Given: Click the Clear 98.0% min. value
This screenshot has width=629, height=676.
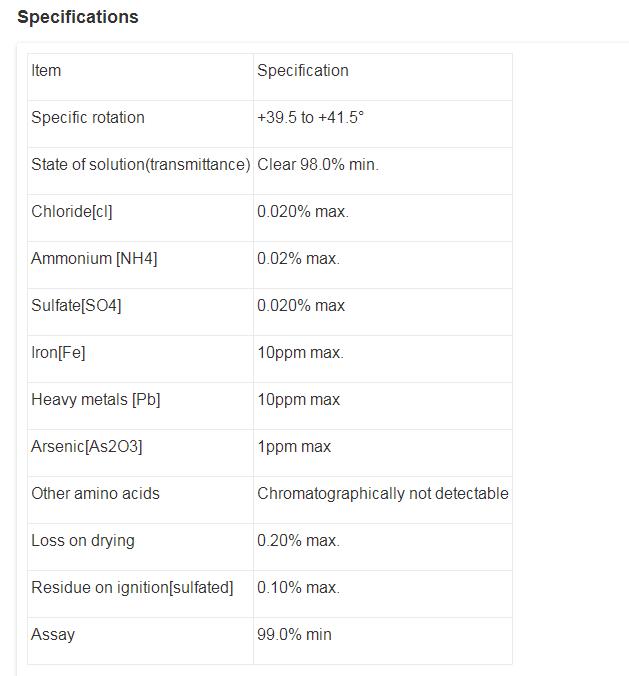Looking at the screenshot, I should tap(318, 165).
